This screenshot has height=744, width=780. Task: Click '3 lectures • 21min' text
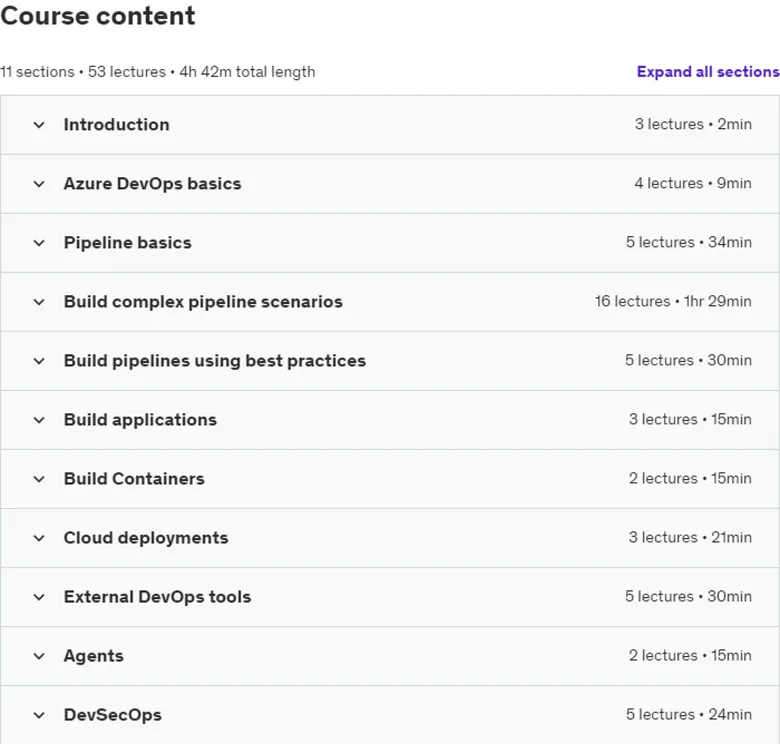pyautogui.click(x=690, y=538)
